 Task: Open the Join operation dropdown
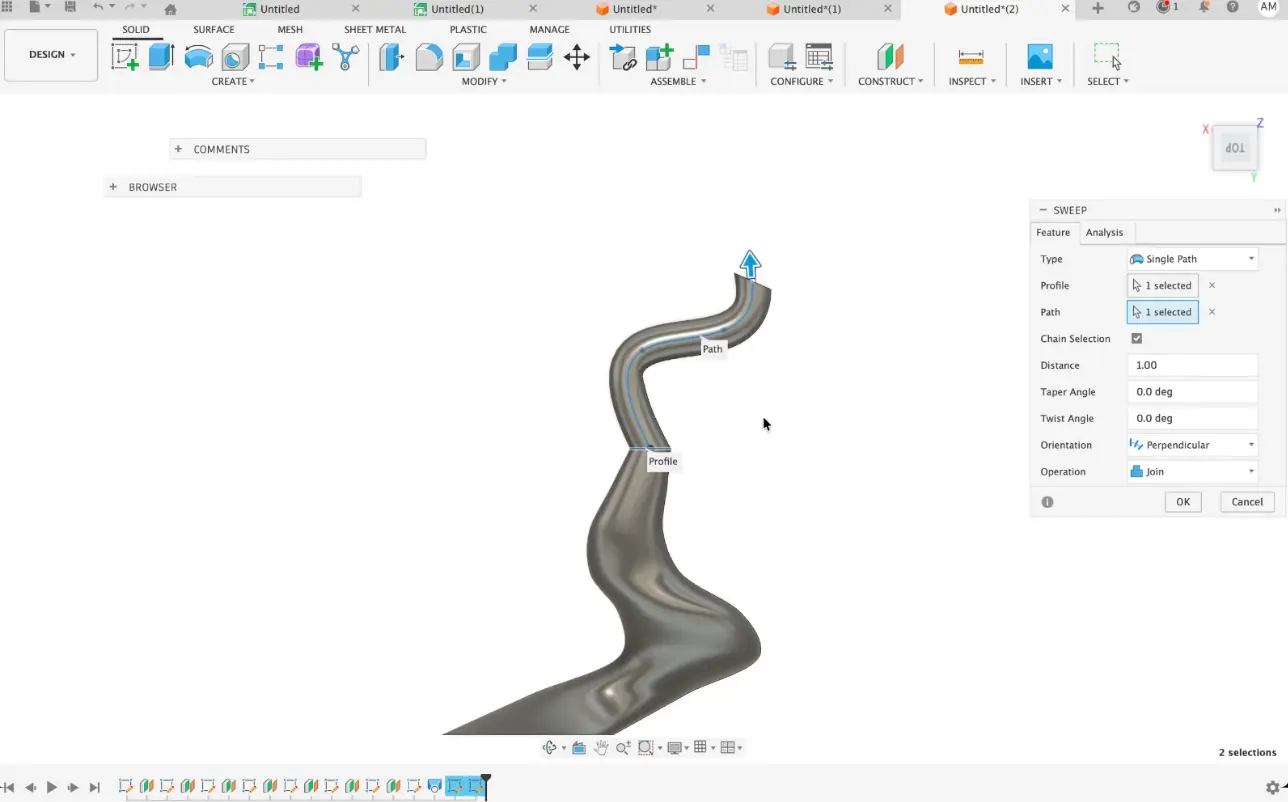(1192, 471)
